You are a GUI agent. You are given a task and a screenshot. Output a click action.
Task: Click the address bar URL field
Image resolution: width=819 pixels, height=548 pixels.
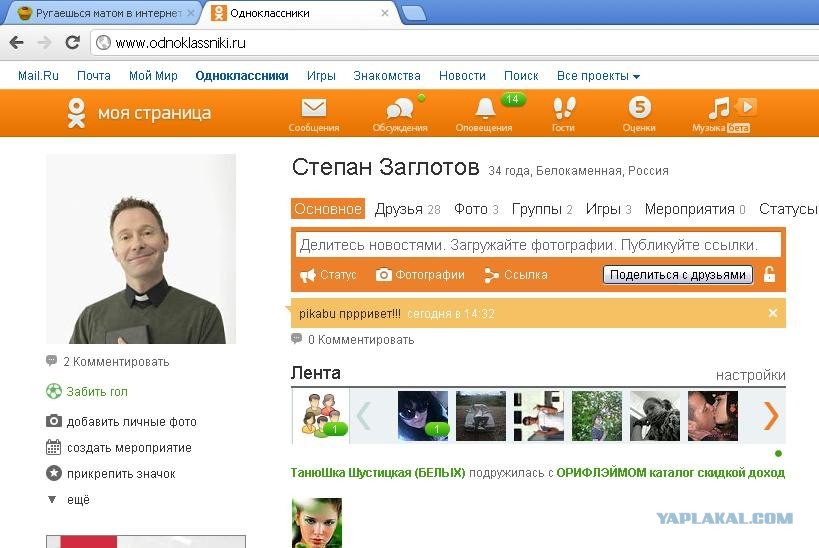(x=454, y=43)
